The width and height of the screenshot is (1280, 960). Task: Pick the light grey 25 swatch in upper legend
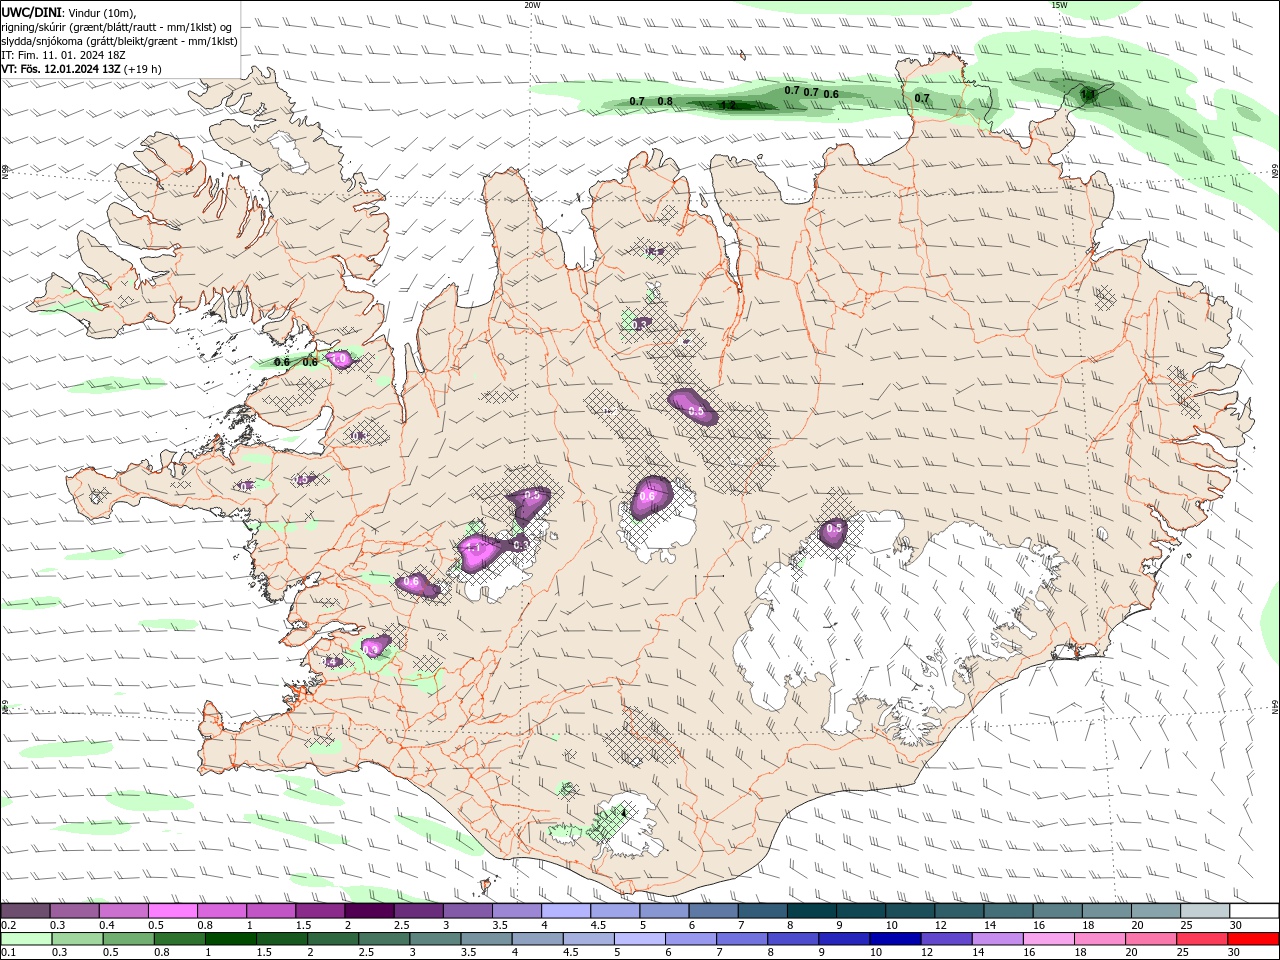point(1204,910)
